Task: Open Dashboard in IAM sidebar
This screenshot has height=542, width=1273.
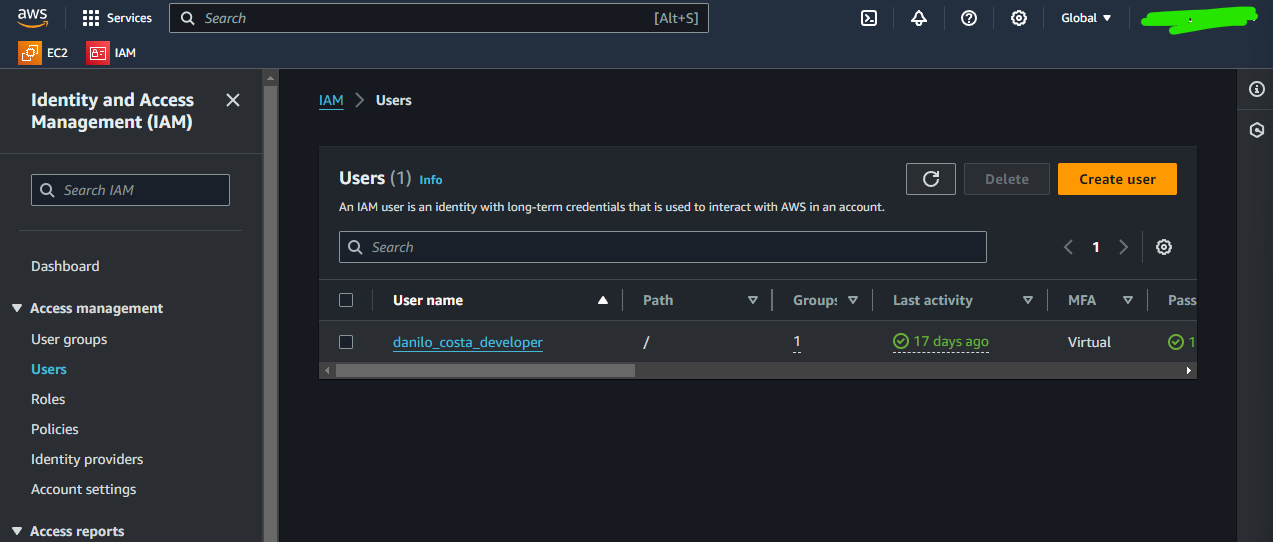Action: coord(65,266)
